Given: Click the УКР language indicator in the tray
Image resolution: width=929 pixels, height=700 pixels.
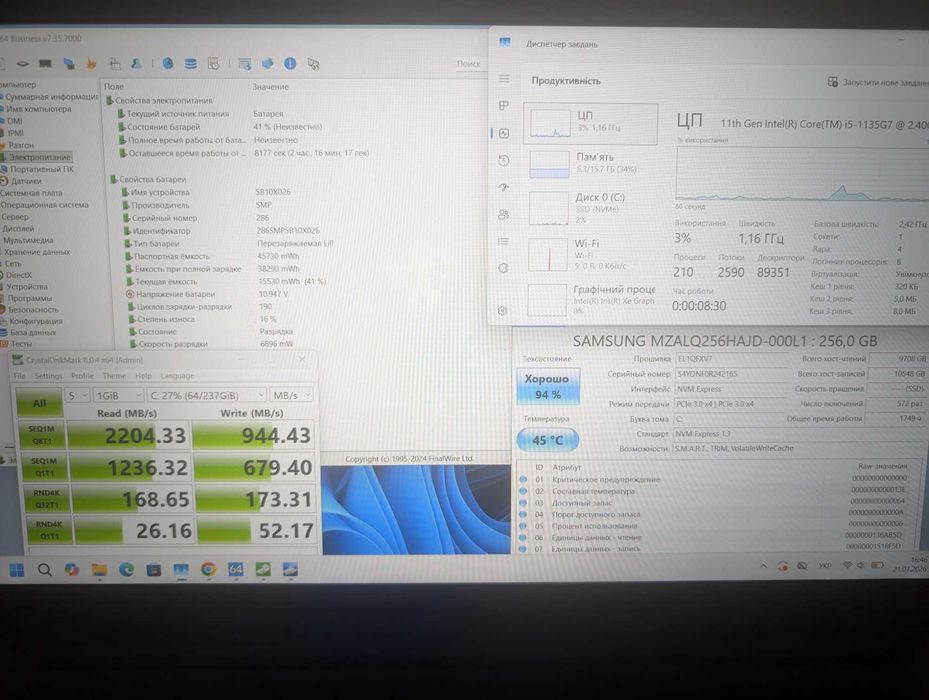Looking at the screenshot, I should 824,566.
